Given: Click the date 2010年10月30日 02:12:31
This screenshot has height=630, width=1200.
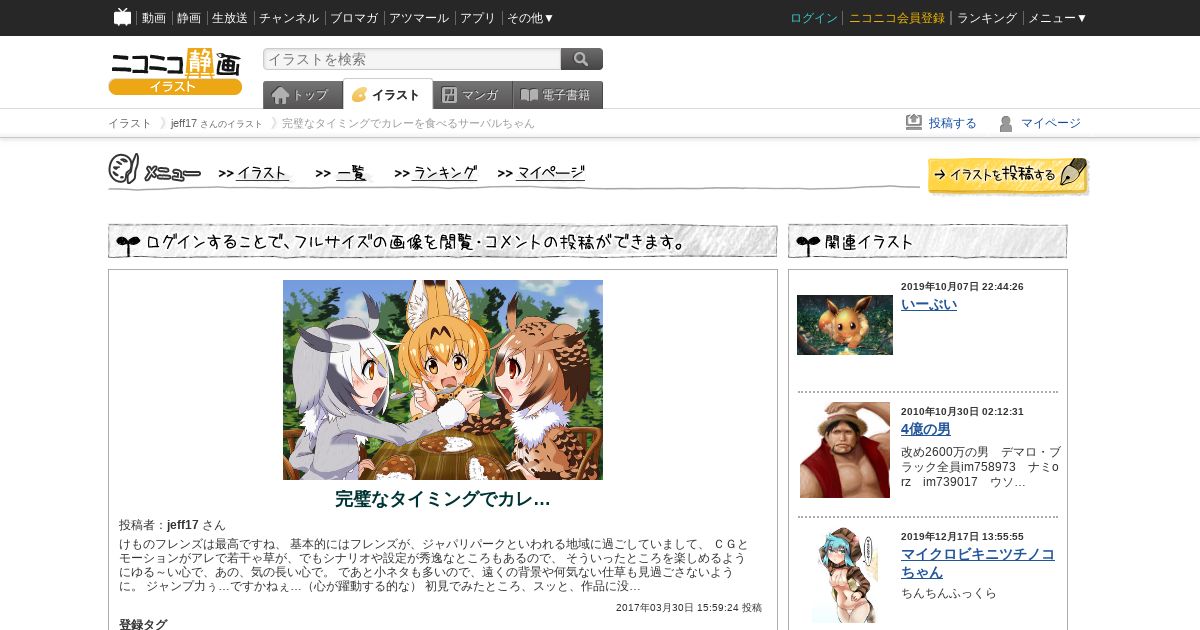Looking at the screenshot, I should click(x=962, y=412).
